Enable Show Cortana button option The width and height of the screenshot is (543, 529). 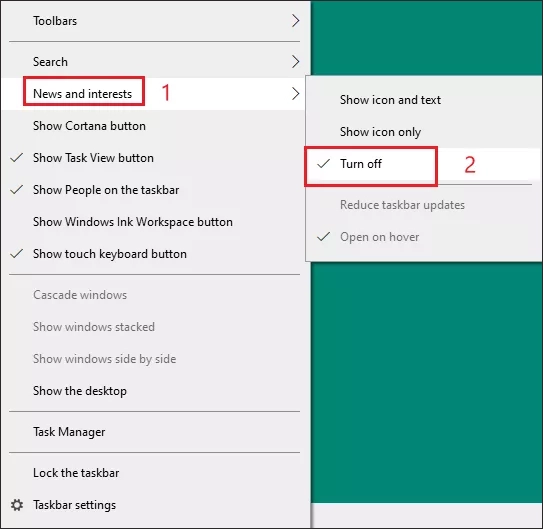coord(153,126)
